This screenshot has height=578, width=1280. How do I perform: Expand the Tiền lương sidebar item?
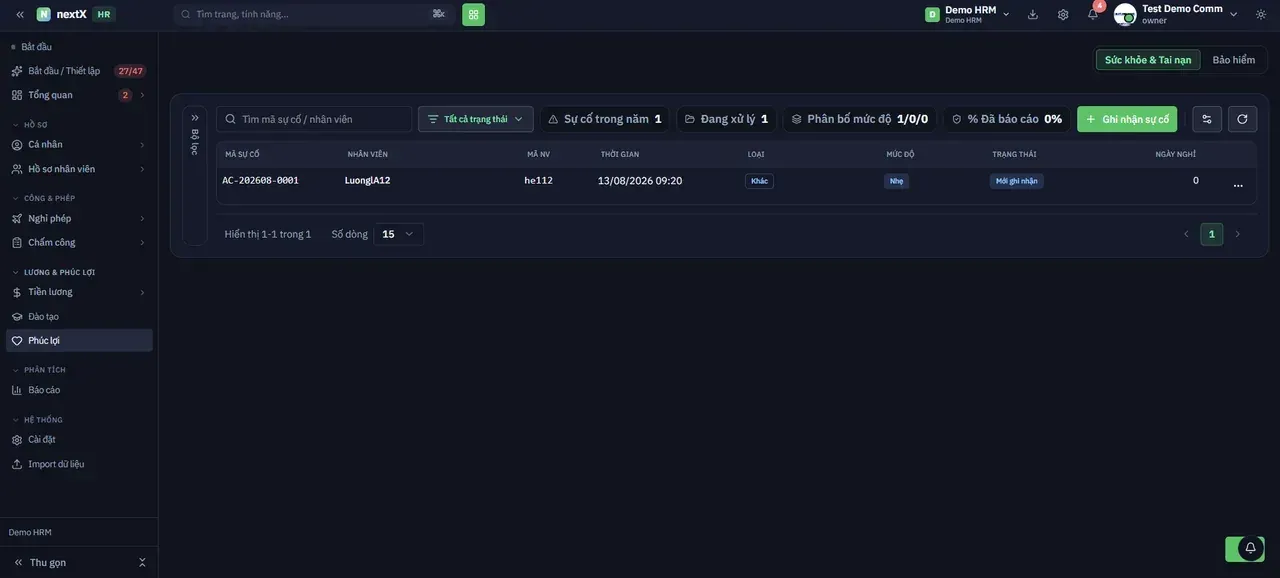pyautogui.click(x=79, y=292)
